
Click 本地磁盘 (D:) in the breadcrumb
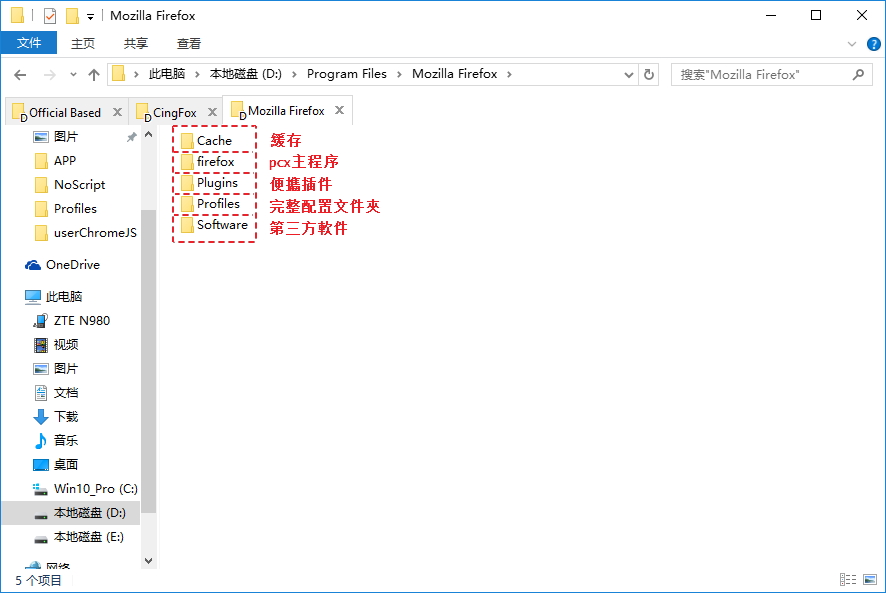246,74
